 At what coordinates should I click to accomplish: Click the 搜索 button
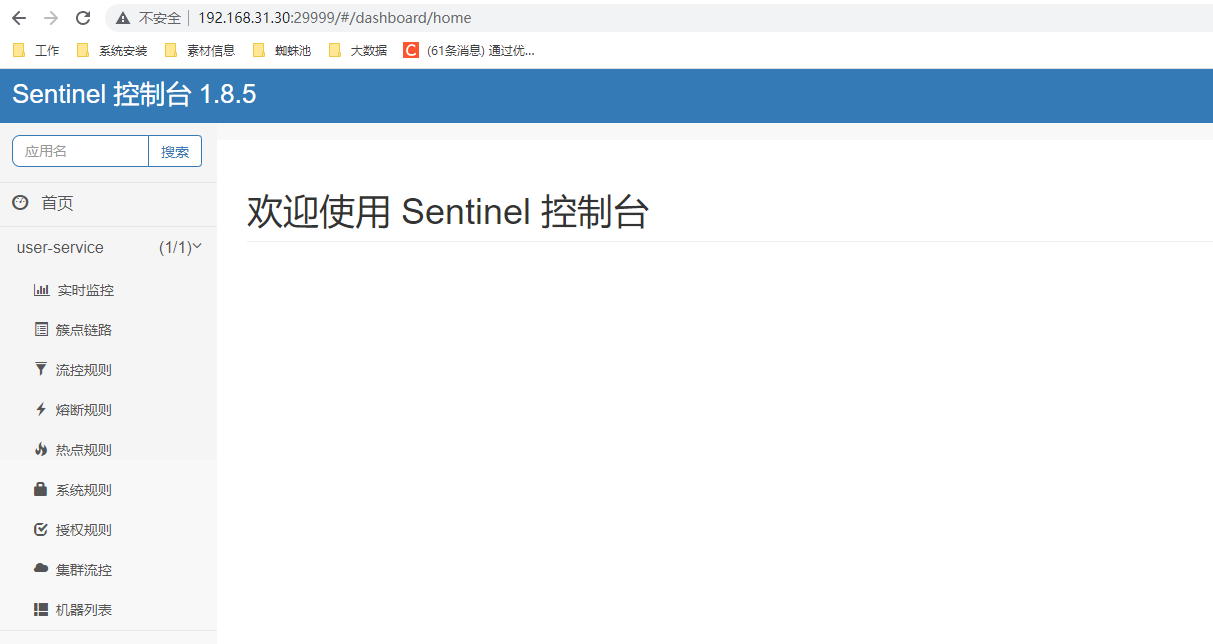pos(175,151)
